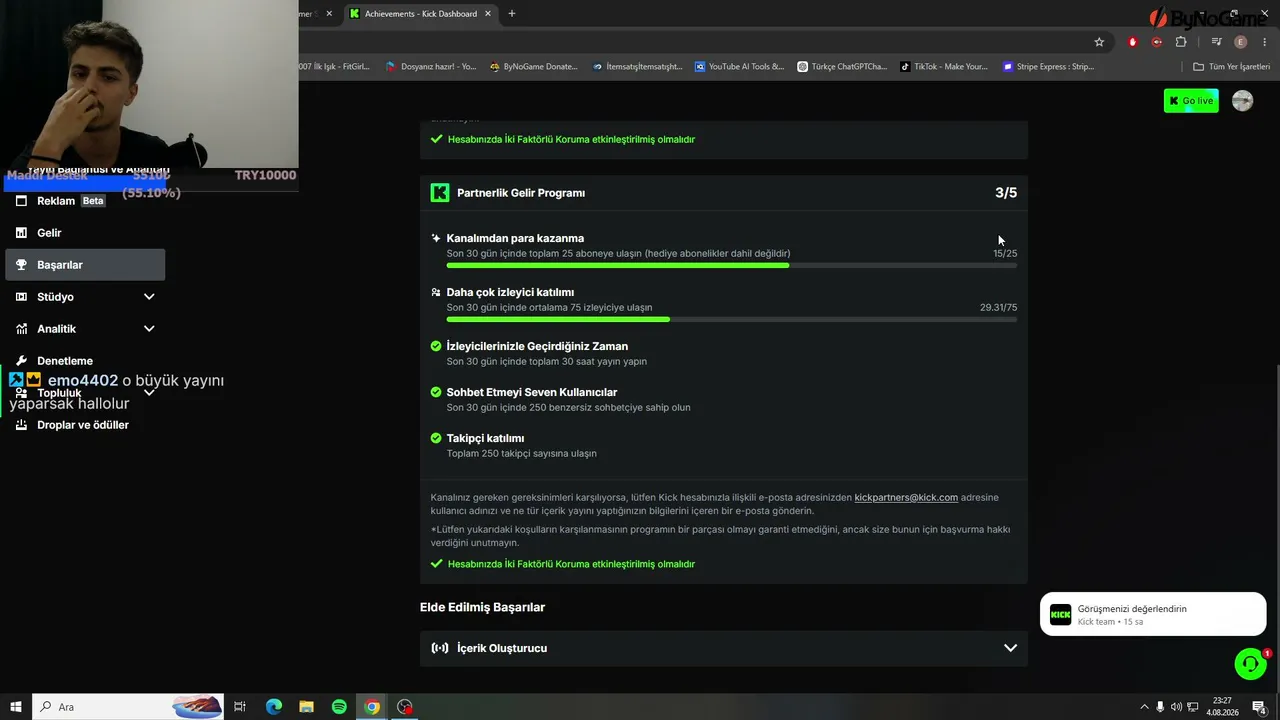Click the Ara taskbar search box

click(128, 707)
